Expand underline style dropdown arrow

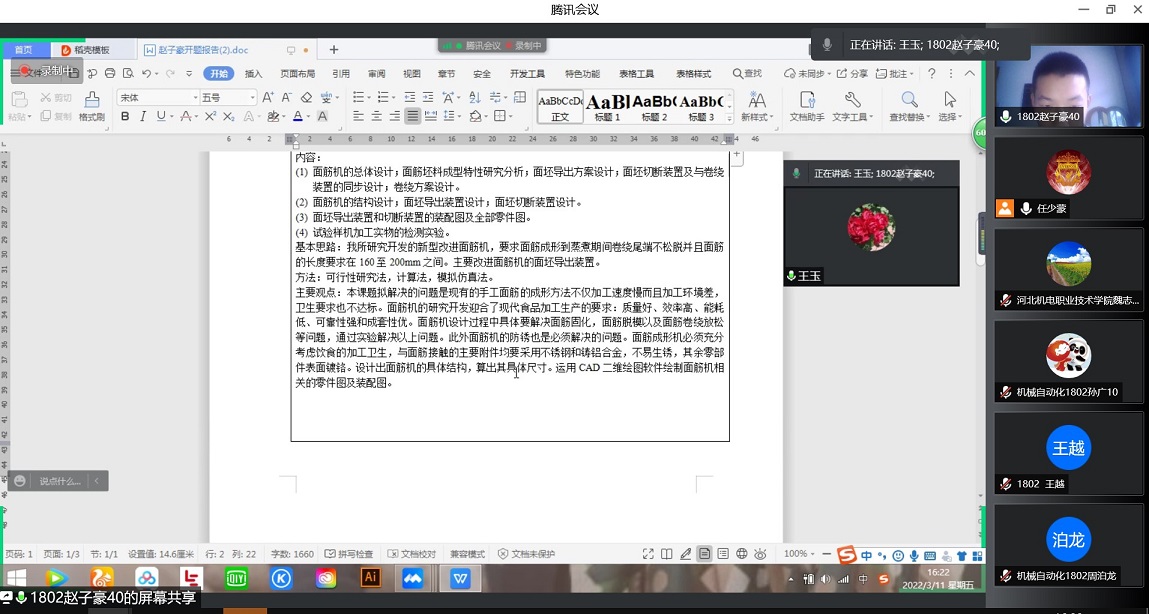point(171,116)
